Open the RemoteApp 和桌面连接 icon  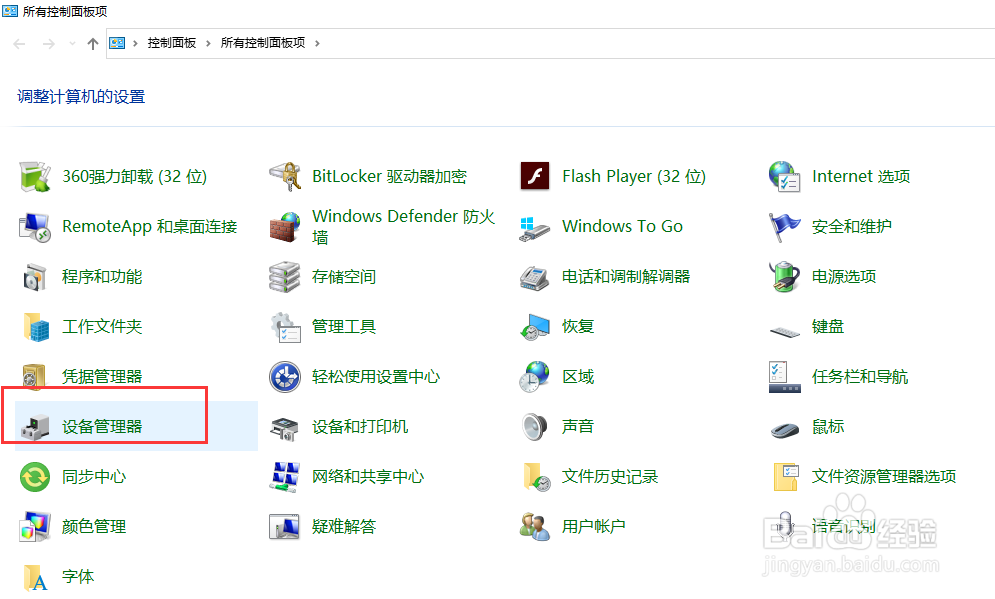[x=35, y=227]
